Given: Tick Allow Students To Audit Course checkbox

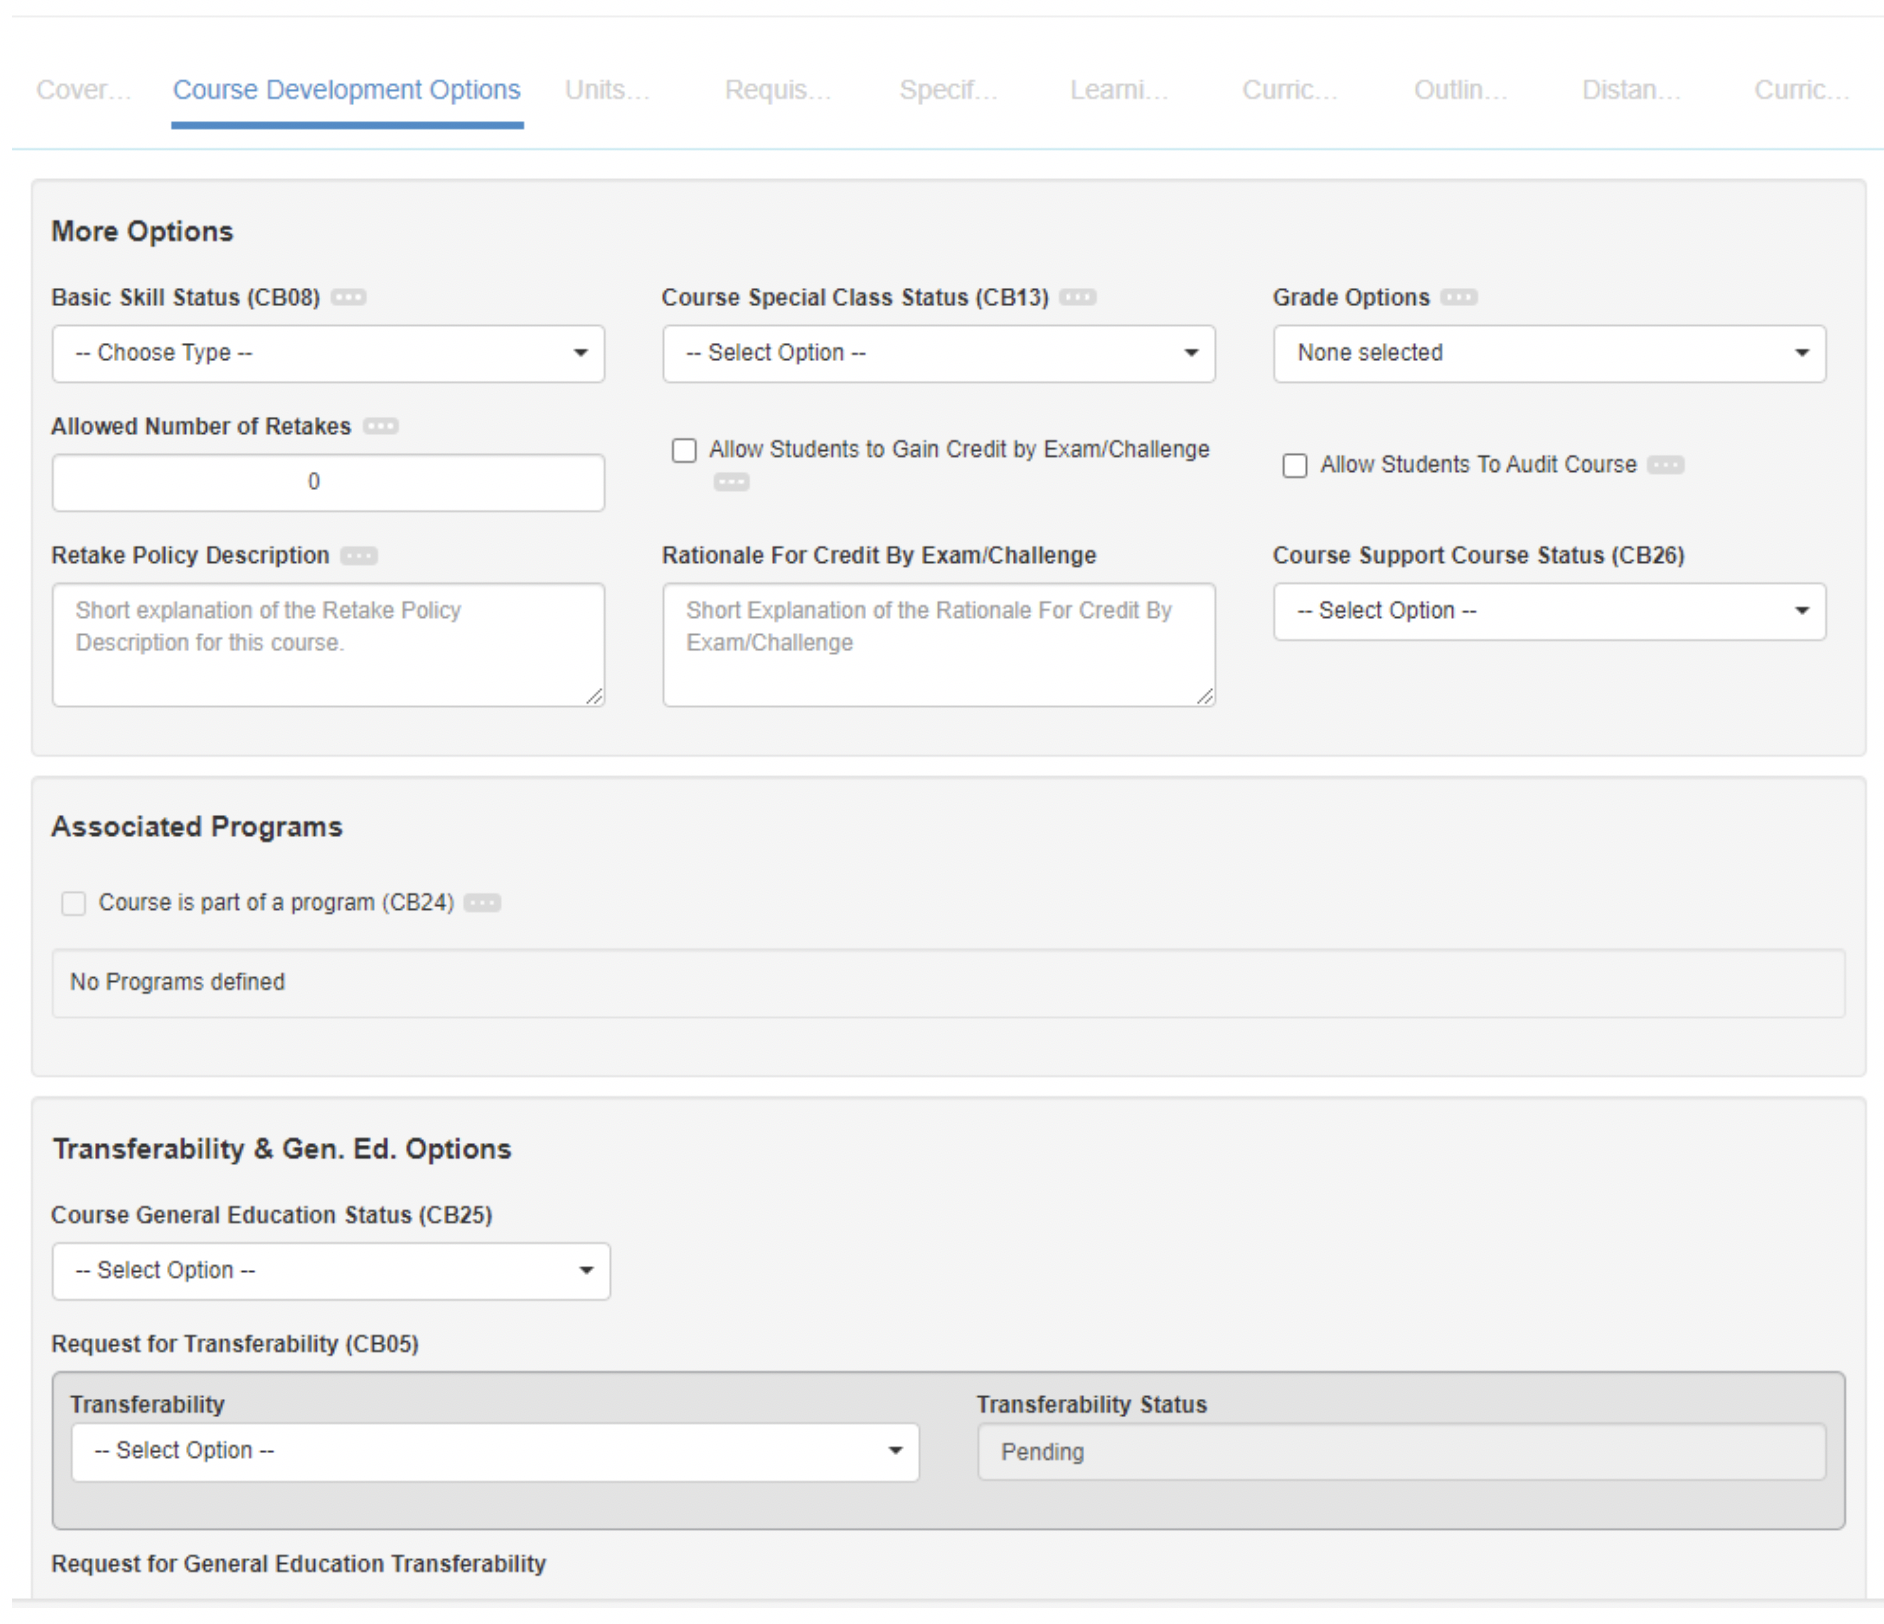Looking at the screenshot, I should (1295, 466).
